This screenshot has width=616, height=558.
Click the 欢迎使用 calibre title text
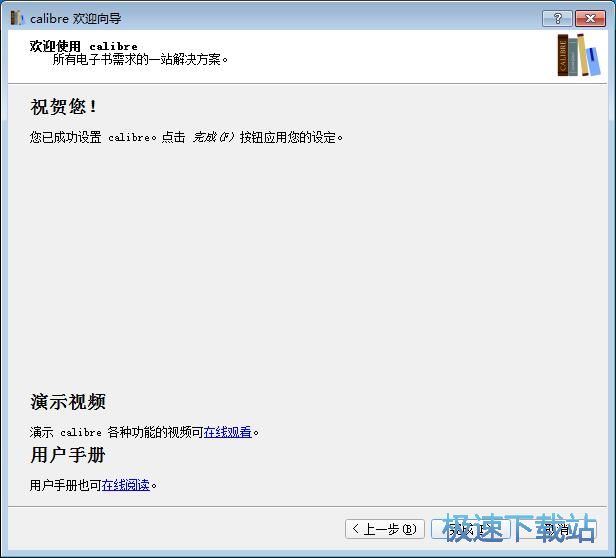pyautogui.click(x=84, y=46)
